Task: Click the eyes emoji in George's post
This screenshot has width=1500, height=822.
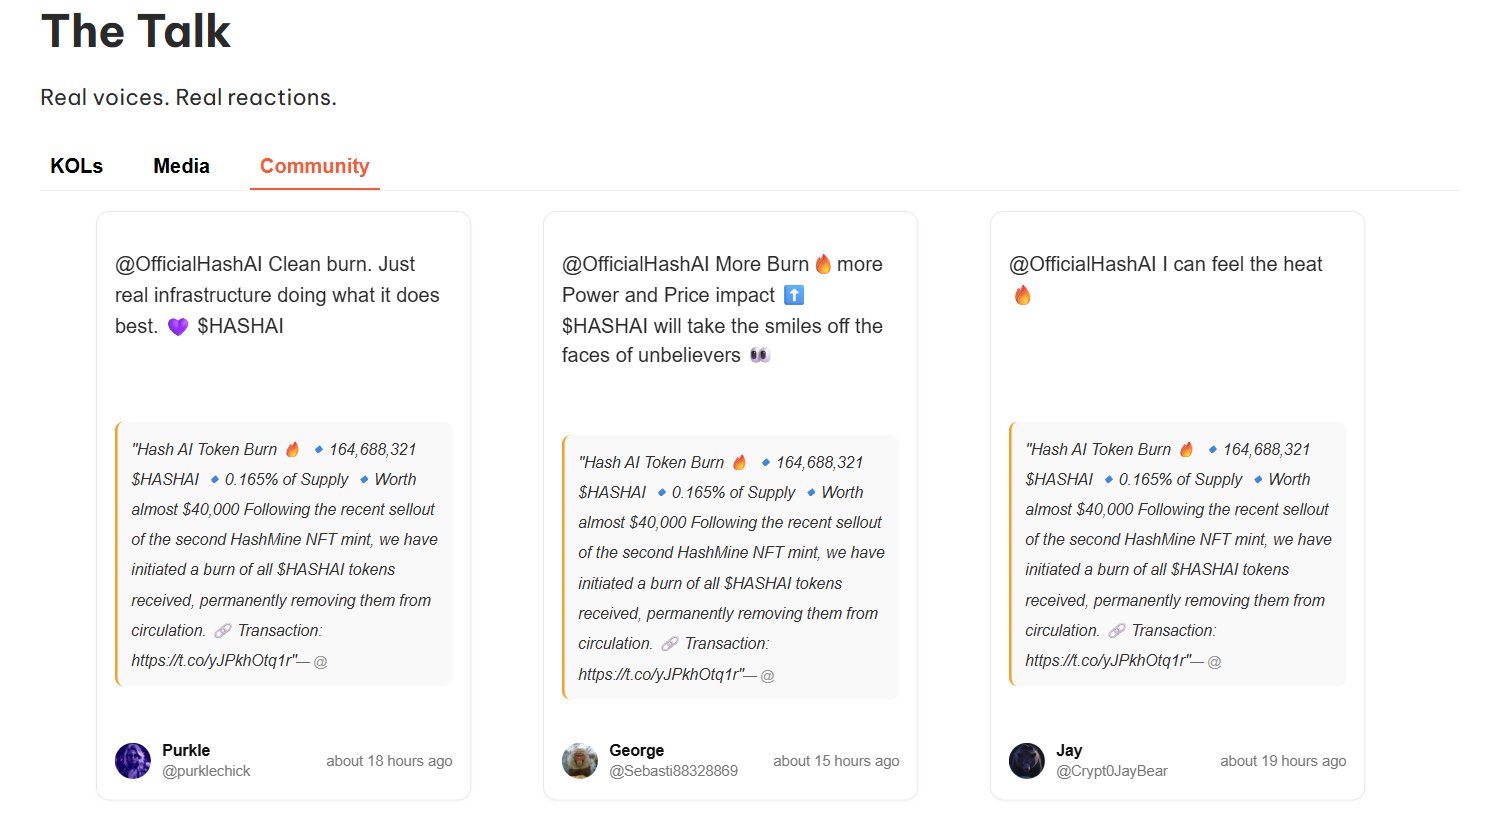Action: [760, 355]
